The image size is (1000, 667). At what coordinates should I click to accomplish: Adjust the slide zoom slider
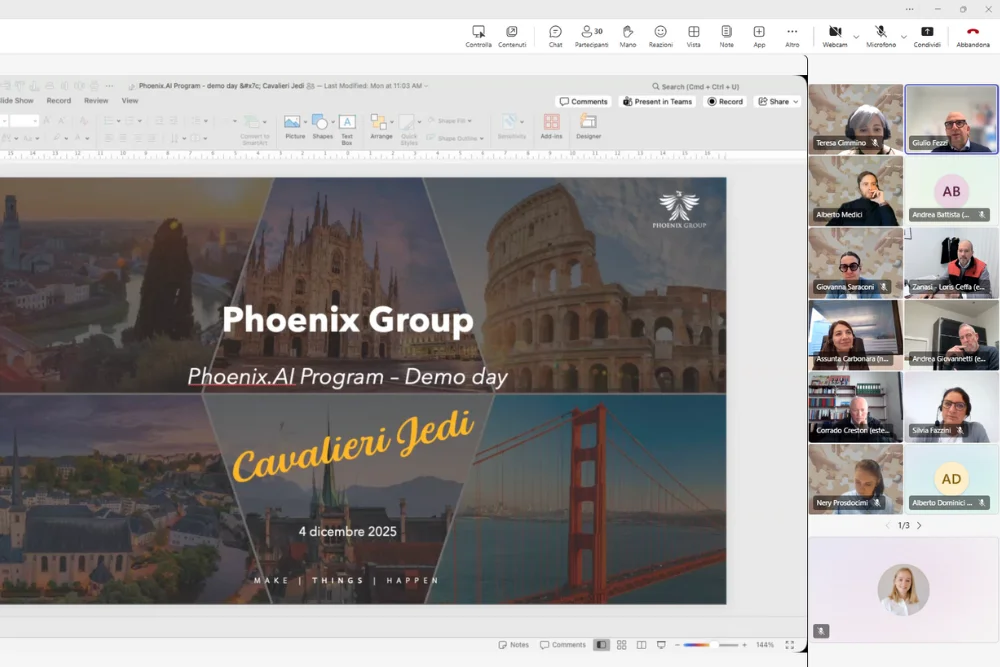pyautogui.click(x=712, y=645)
